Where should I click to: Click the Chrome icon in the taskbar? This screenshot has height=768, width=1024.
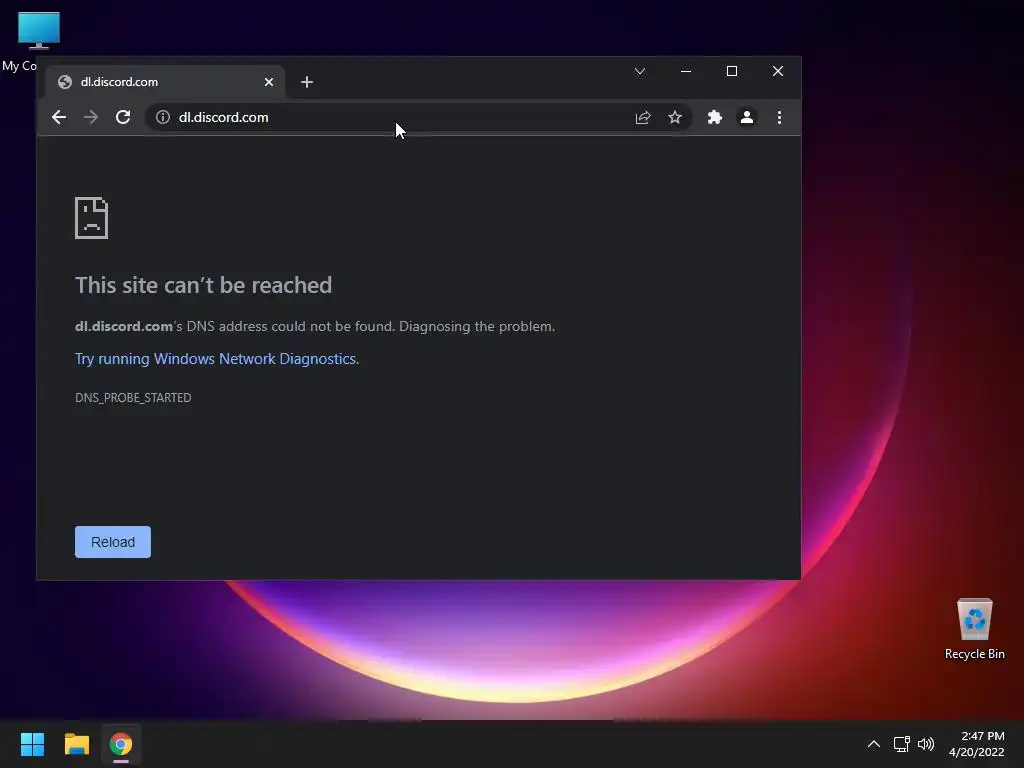click(121, 744)
